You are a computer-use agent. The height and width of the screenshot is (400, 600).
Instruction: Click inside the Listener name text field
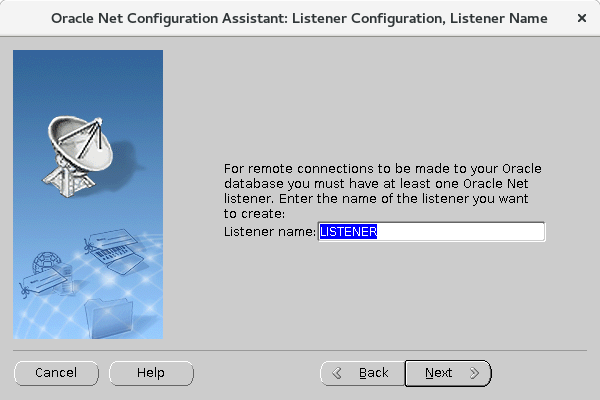[x=431, y=232]
